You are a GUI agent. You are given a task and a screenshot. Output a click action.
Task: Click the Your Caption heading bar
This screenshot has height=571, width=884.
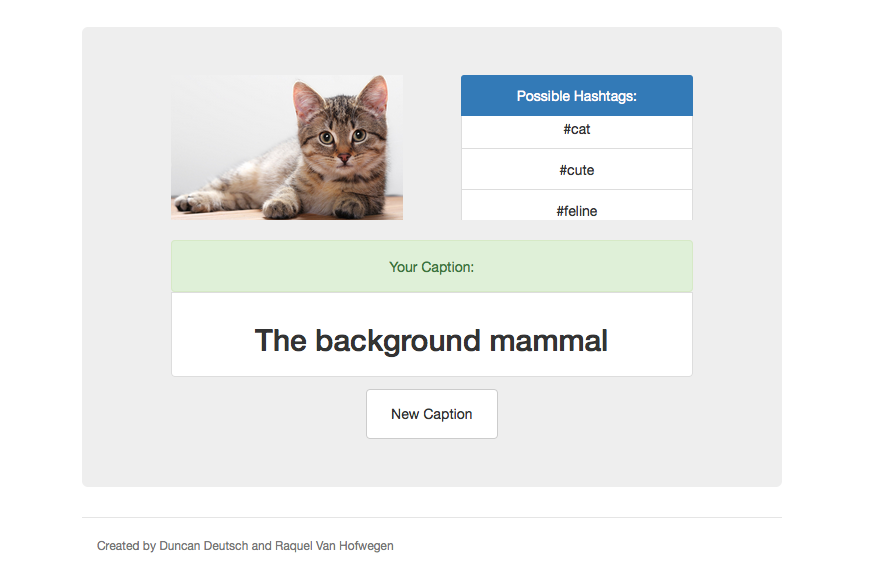pos(432,267)
